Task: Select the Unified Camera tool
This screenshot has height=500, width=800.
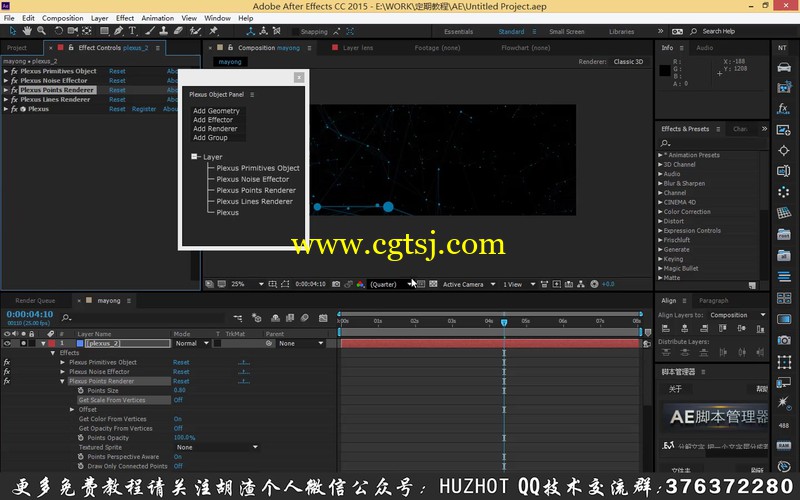Action: click(x=72, y=31)
